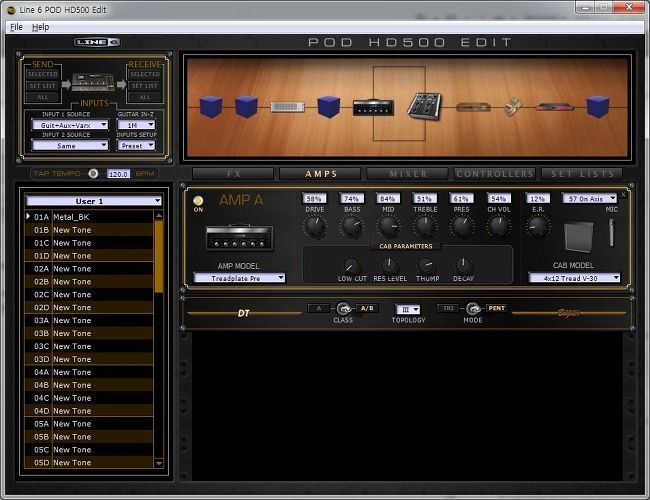Click the Line 6 logo
This screenshot has width=650, height=500.
point(97,42)
